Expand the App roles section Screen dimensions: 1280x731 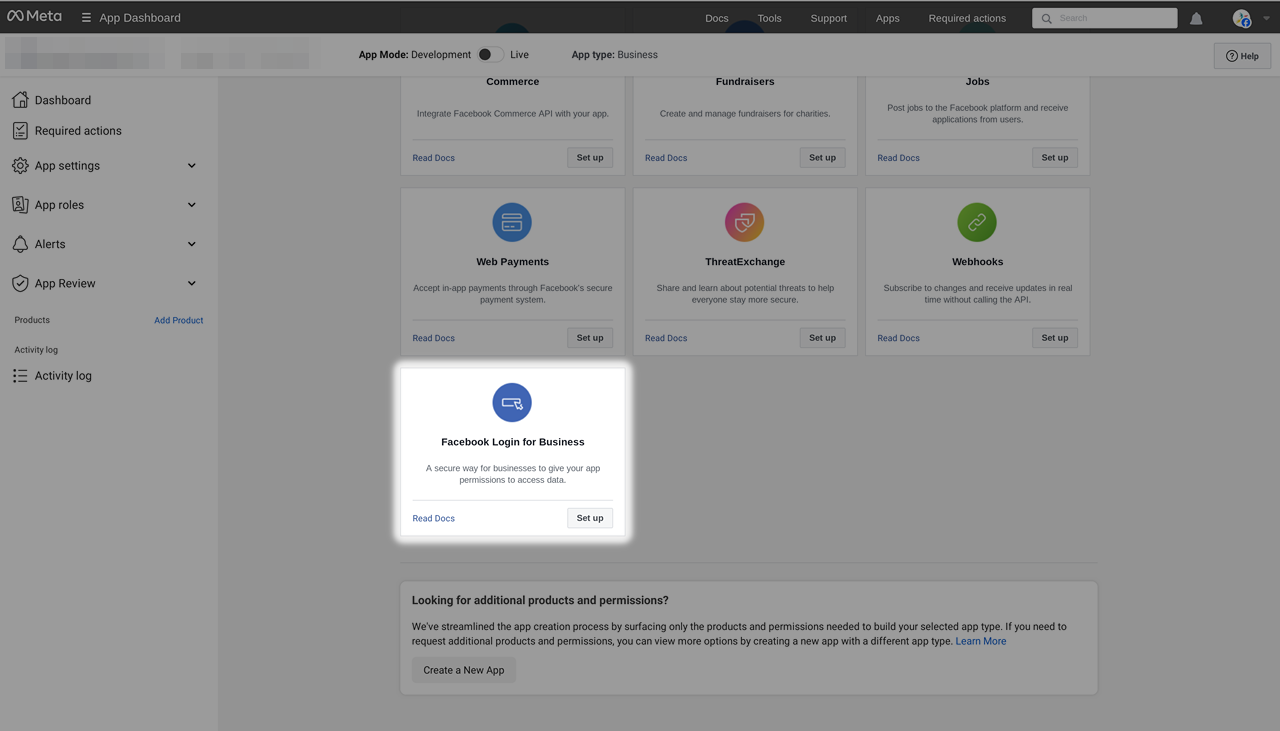click(192, 205)
